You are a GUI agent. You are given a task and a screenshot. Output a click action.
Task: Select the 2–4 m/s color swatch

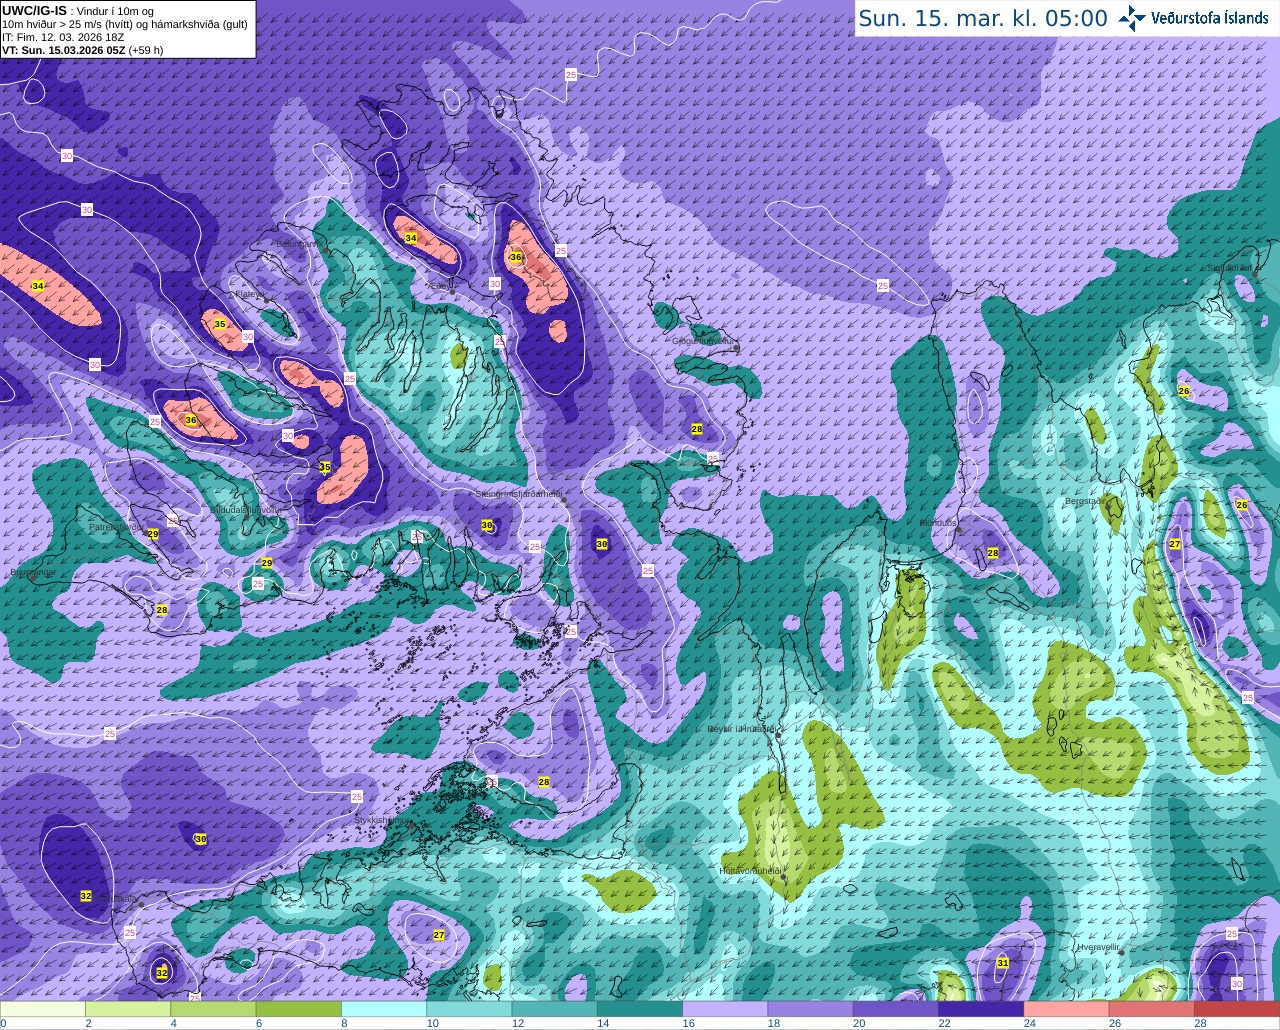coord(130,1009)
